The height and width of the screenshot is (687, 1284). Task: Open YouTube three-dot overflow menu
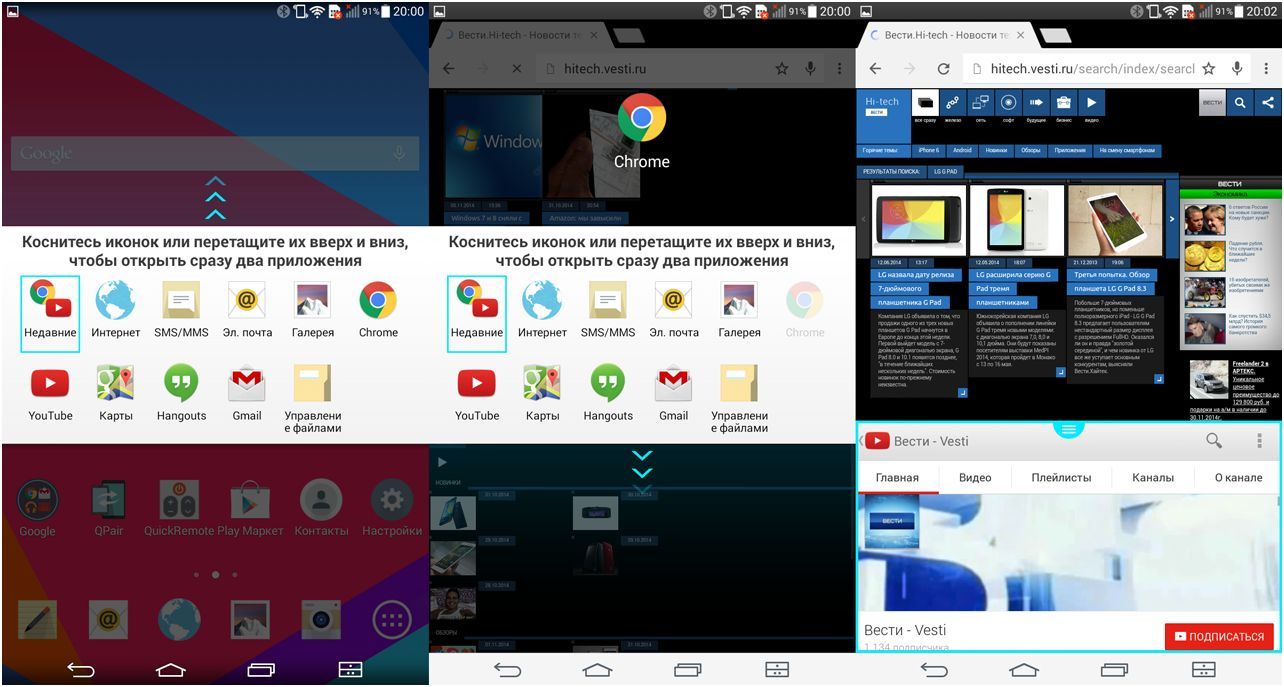1259,440
